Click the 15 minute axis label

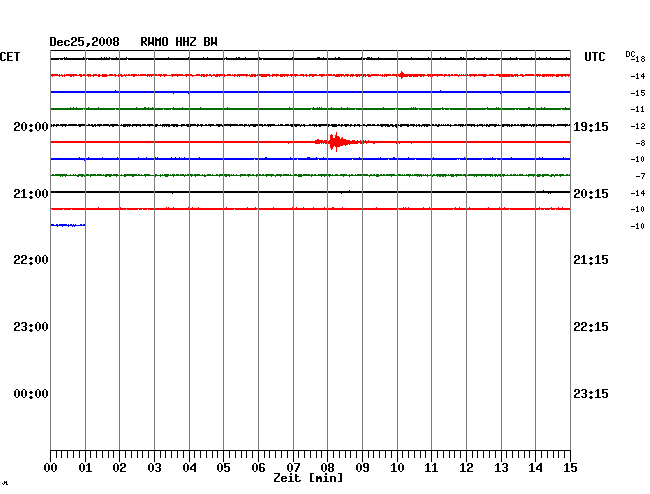coord(570,468)
